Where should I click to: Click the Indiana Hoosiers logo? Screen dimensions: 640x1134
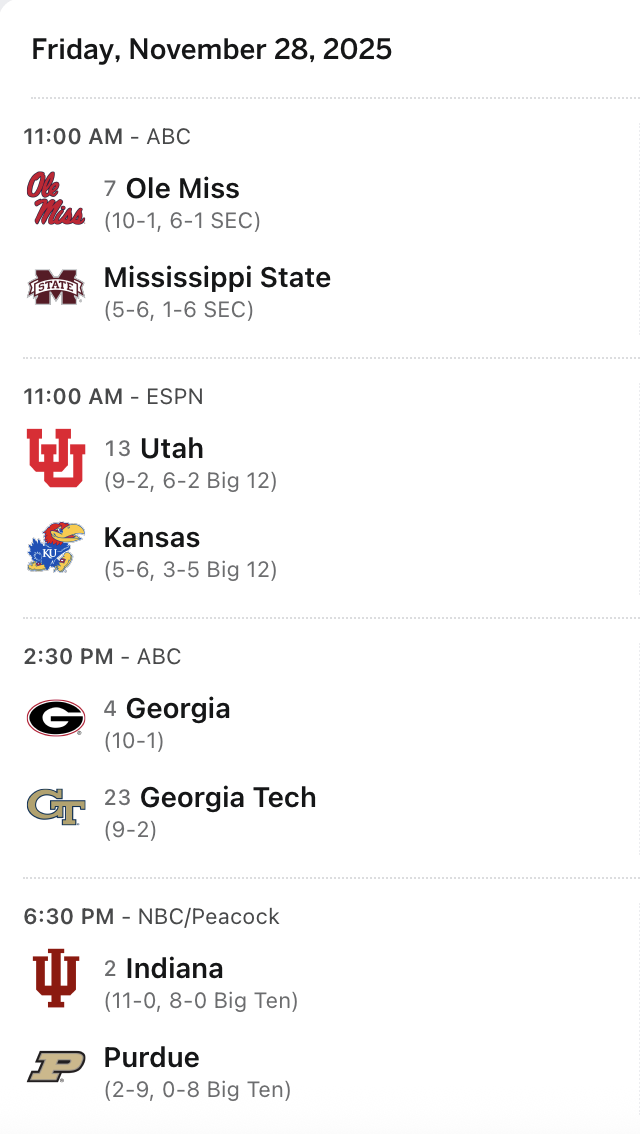pyautogui.click(x=56, y=978)
